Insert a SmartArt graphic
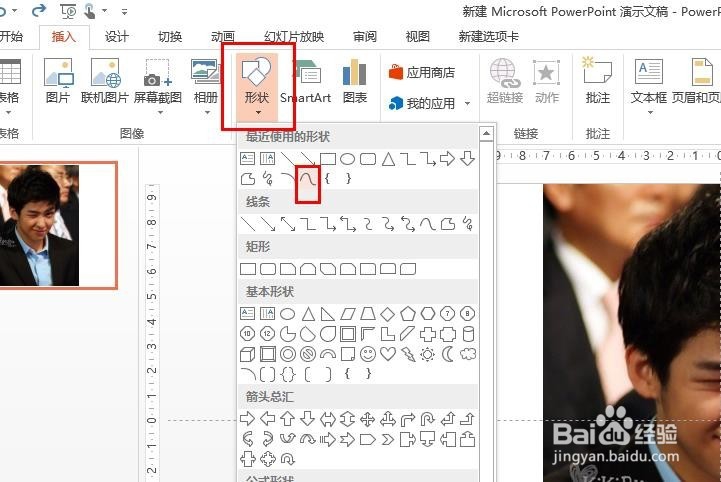This screenshot has width=721, height=482. click(306, 81)
